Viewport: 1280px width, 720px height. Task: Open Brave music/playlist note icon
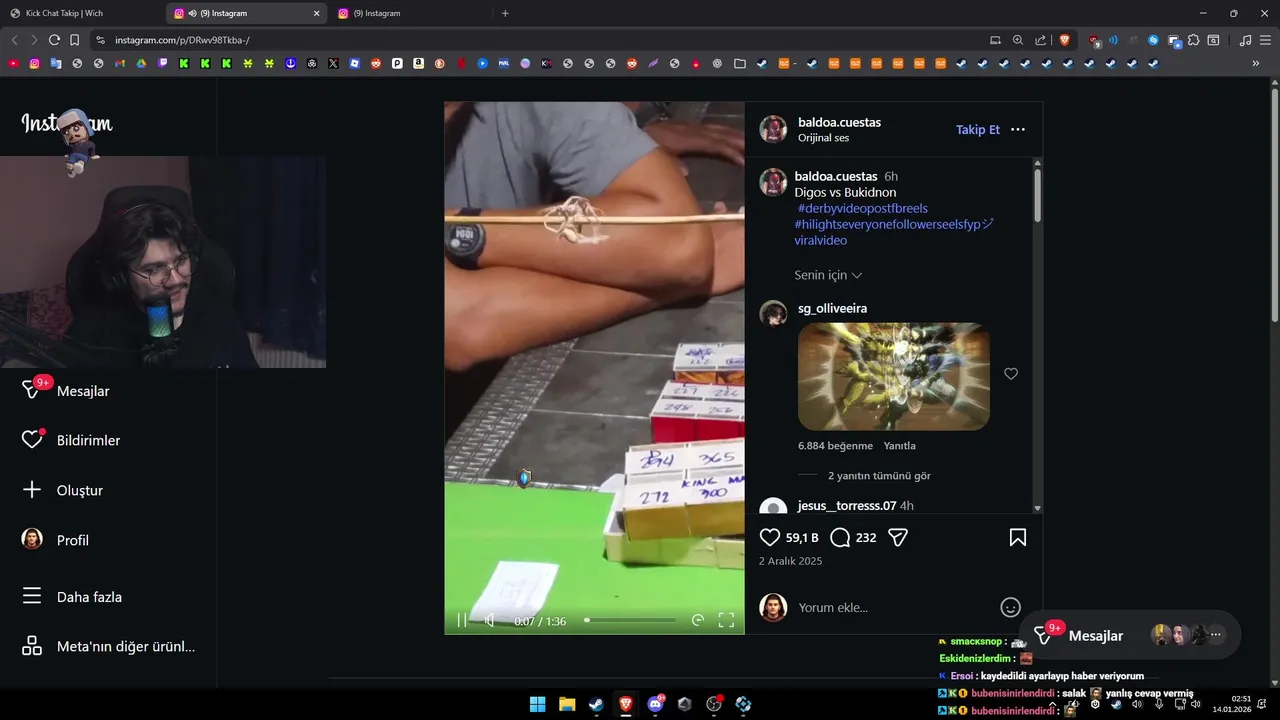click(x=1245, y=40)
